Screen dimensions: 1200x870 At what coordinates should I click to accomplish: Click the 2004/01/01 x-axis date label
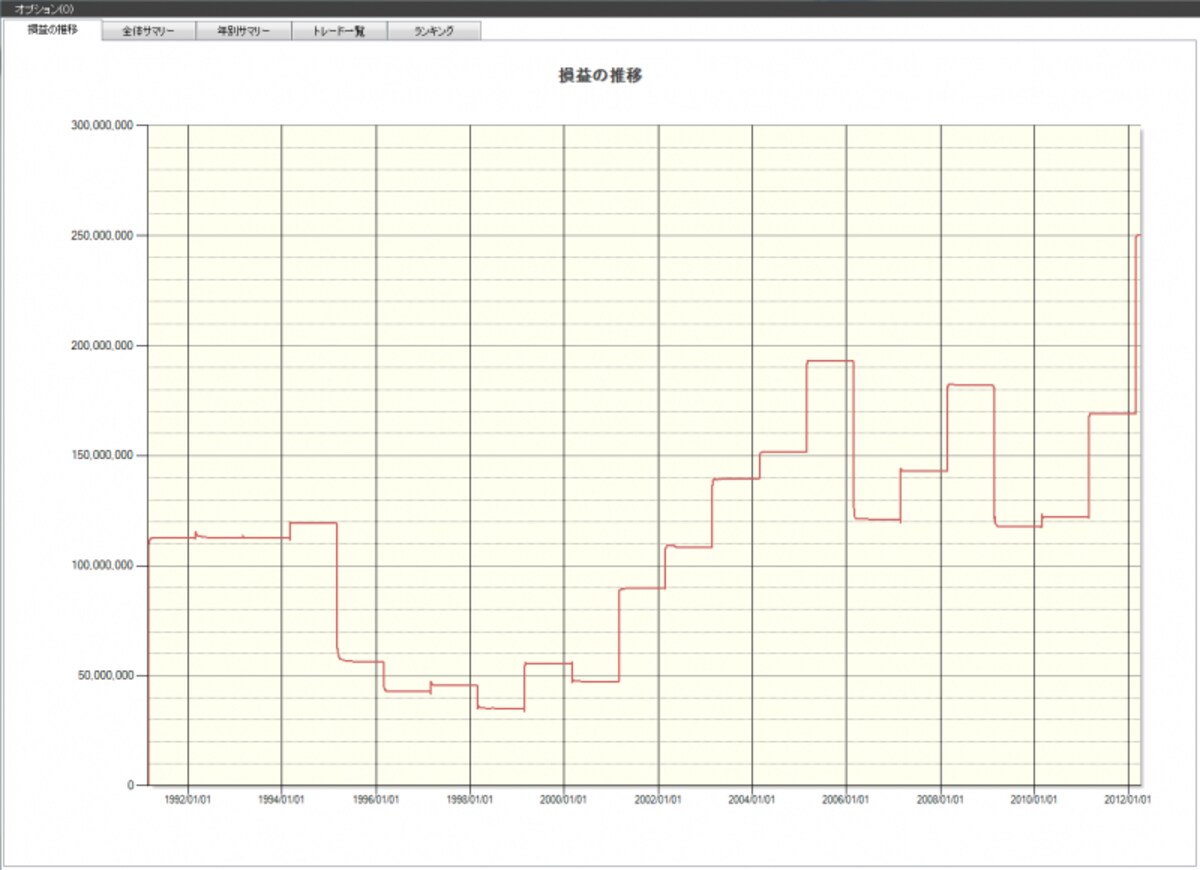(x=752, y=800)
